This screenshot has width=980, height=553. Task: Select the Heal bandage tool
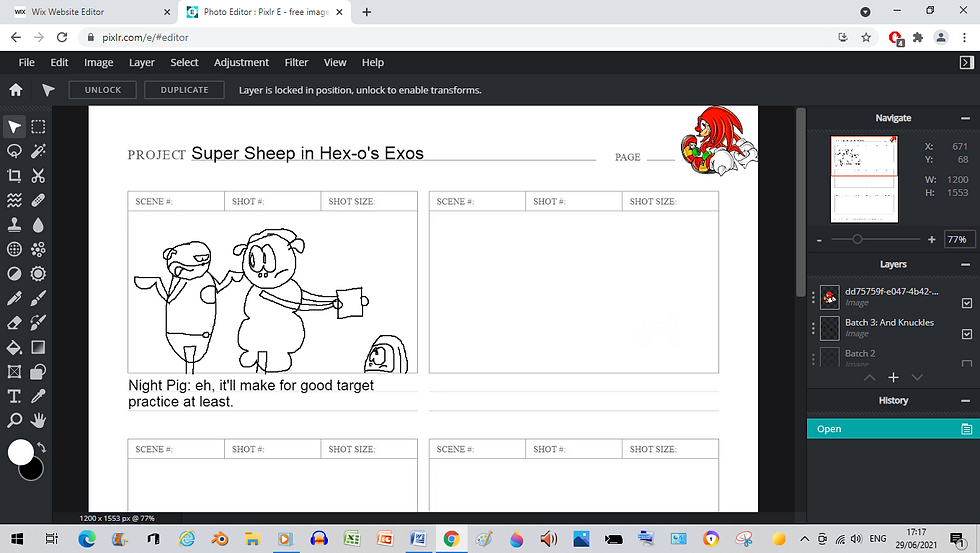tap(38, 200)
